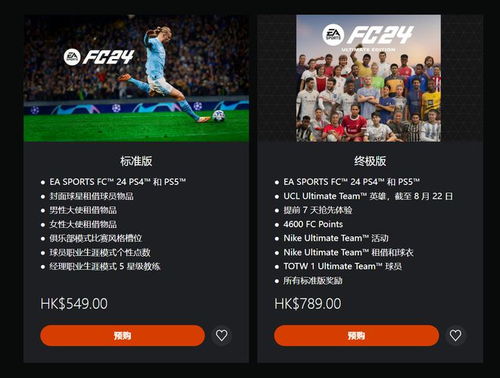This screenshot has height=378, width=500.
Task: Open the Ultimate Edition cover art image
Action: point(369,78)
